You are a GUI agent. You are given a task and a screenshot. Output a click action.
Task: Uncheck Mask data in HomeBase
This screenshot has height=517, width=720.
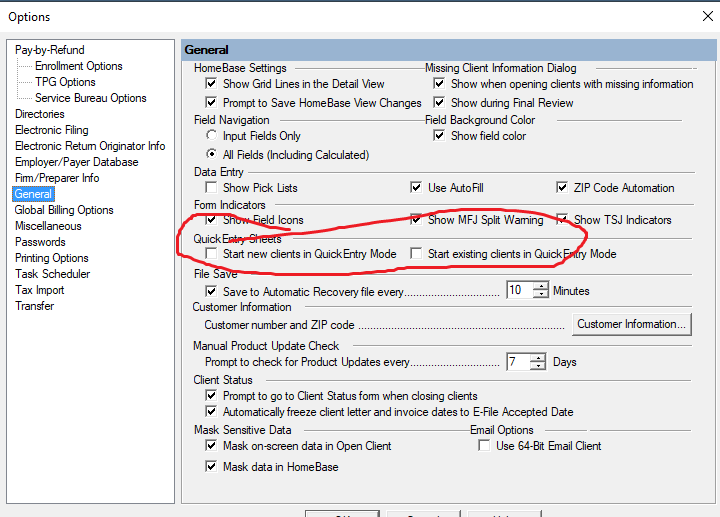(211, 467)
